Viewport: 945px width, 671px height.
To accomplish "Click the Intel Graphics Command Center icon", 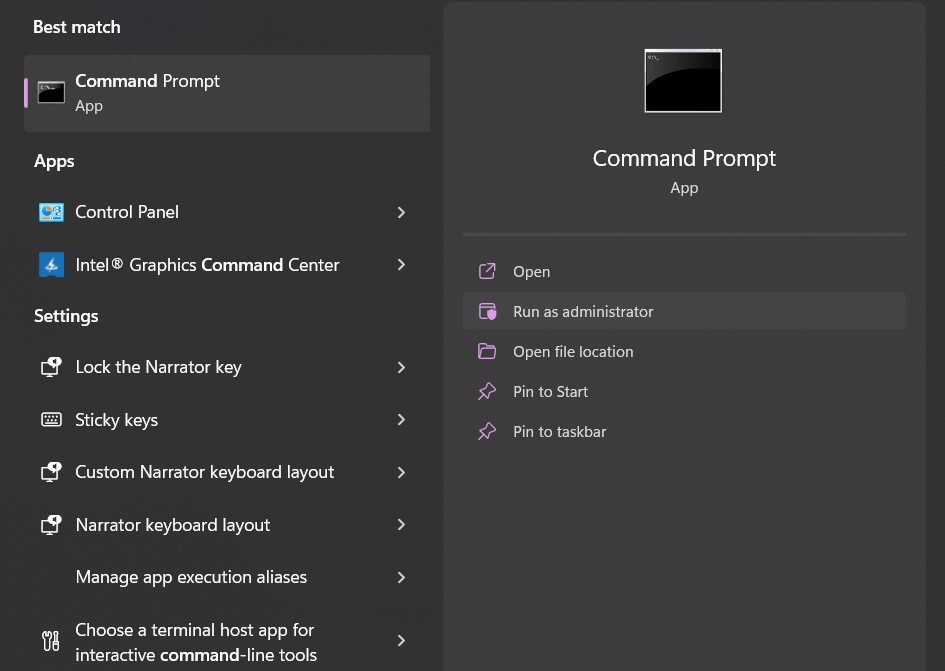I will pos(51,265).
